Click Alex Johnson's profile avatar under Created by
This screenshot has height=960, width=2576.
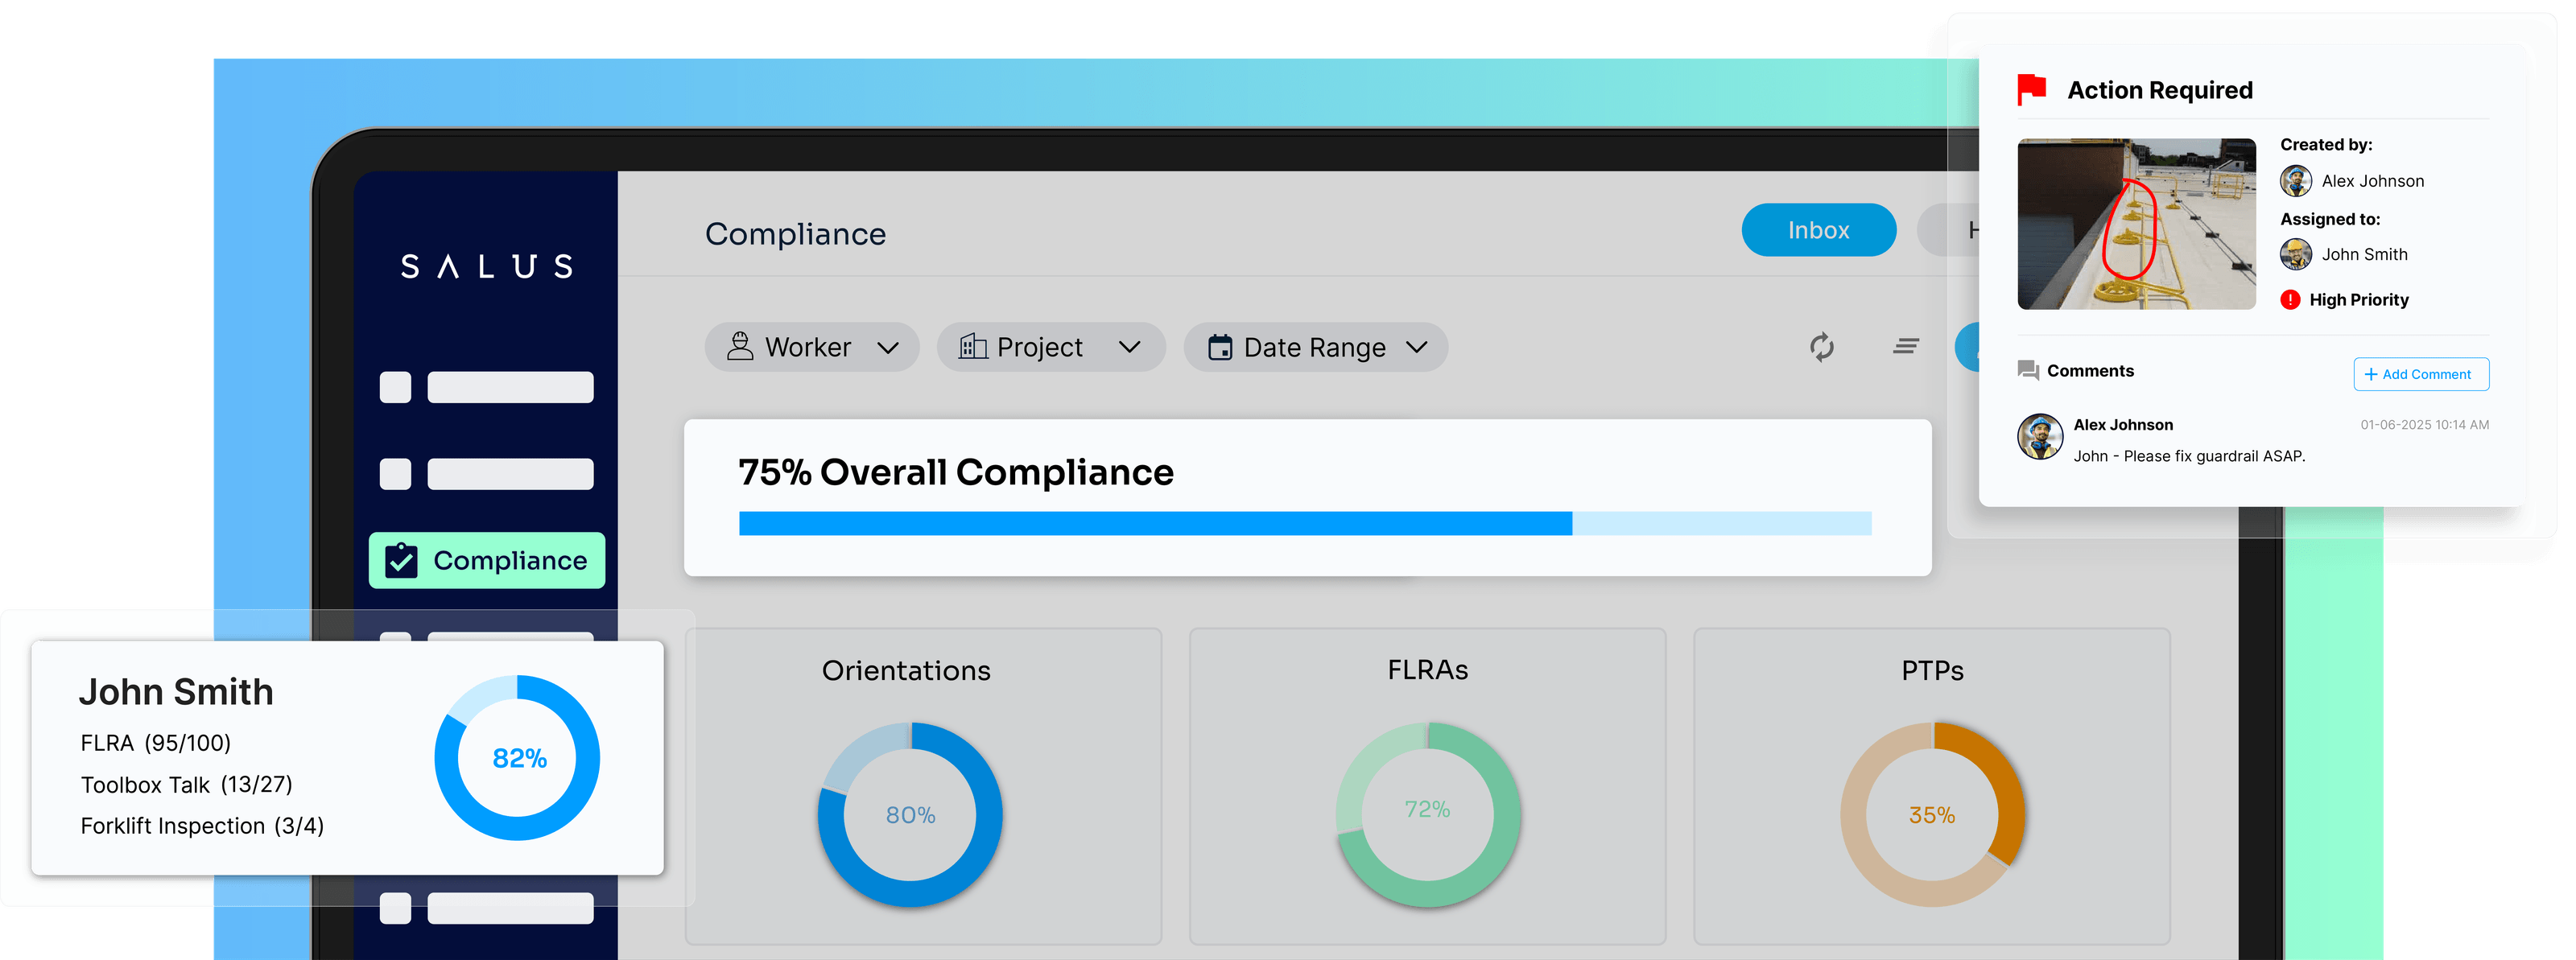point(2296,181)
